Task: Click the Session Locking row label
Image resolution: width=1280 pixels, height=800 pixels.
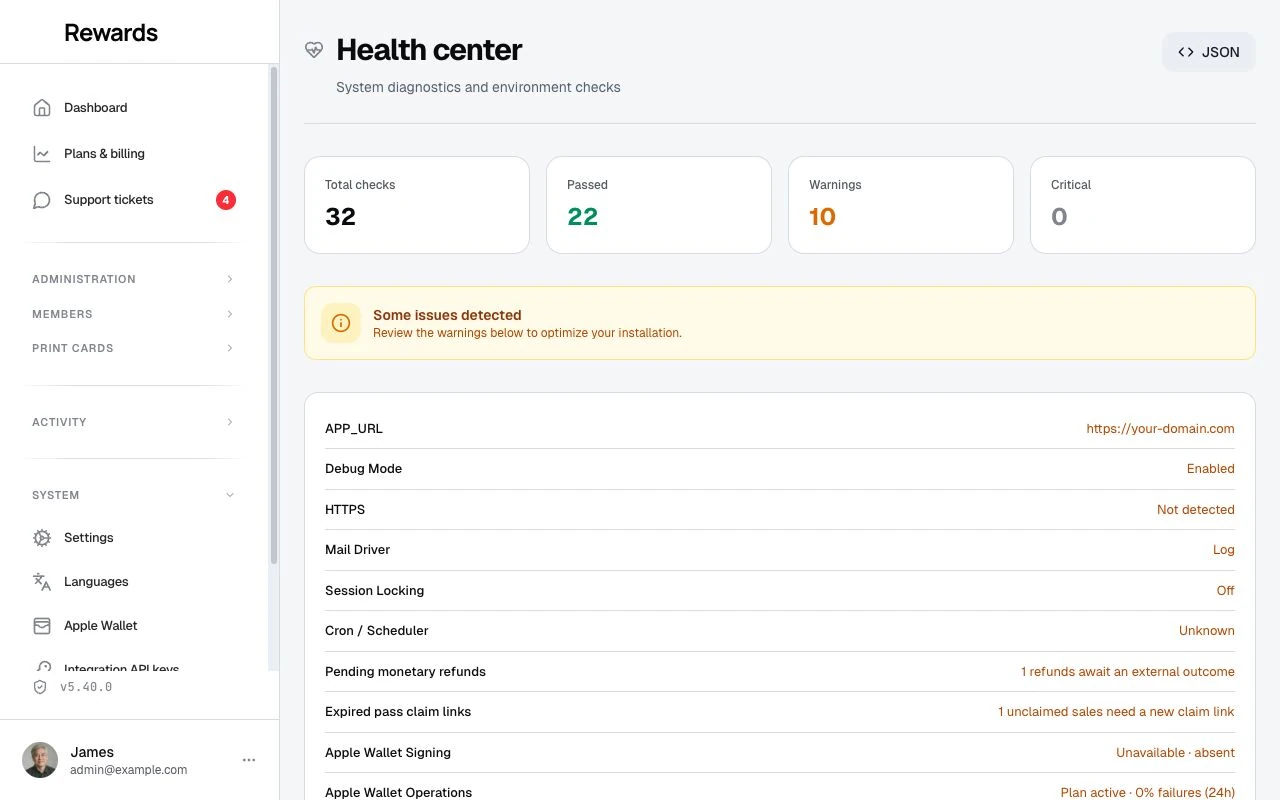Action: click(374, 591)
